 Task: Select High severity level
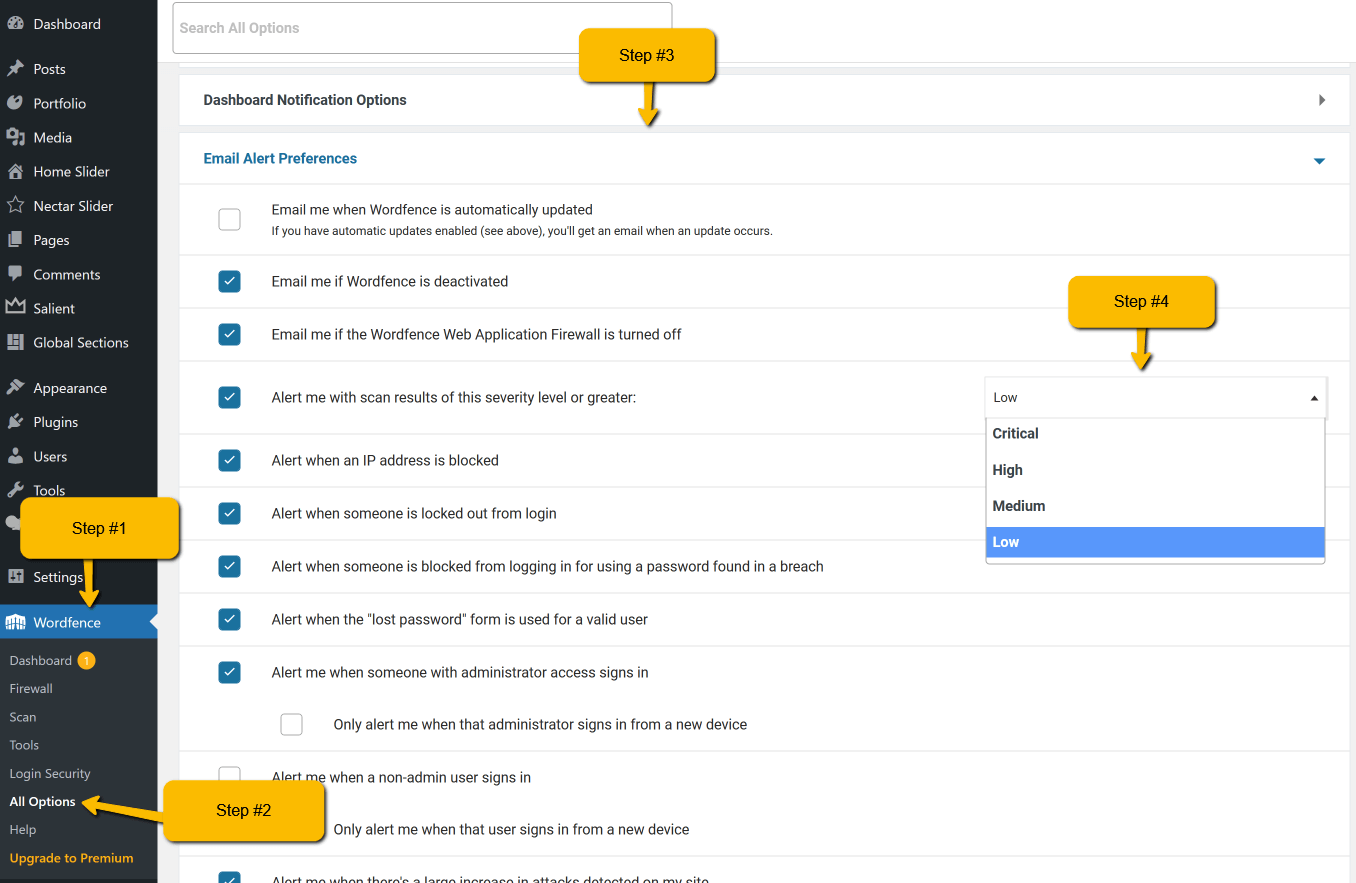[x=1155, y=470]
